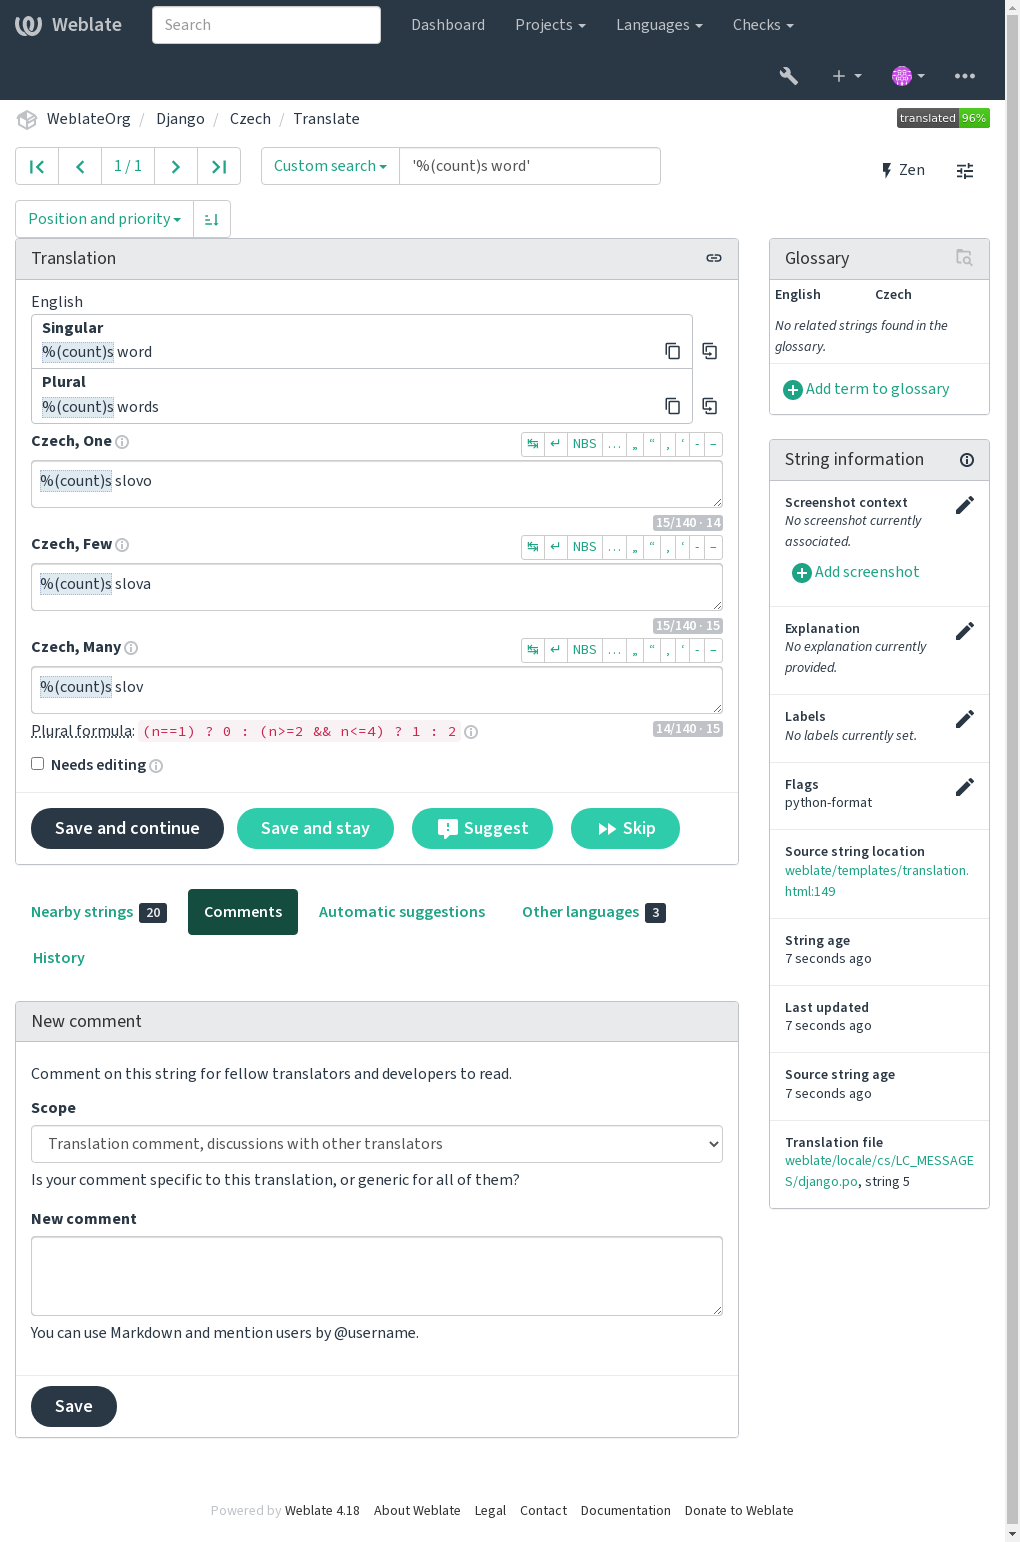Click the Add term to glossary link

point(866,389)
